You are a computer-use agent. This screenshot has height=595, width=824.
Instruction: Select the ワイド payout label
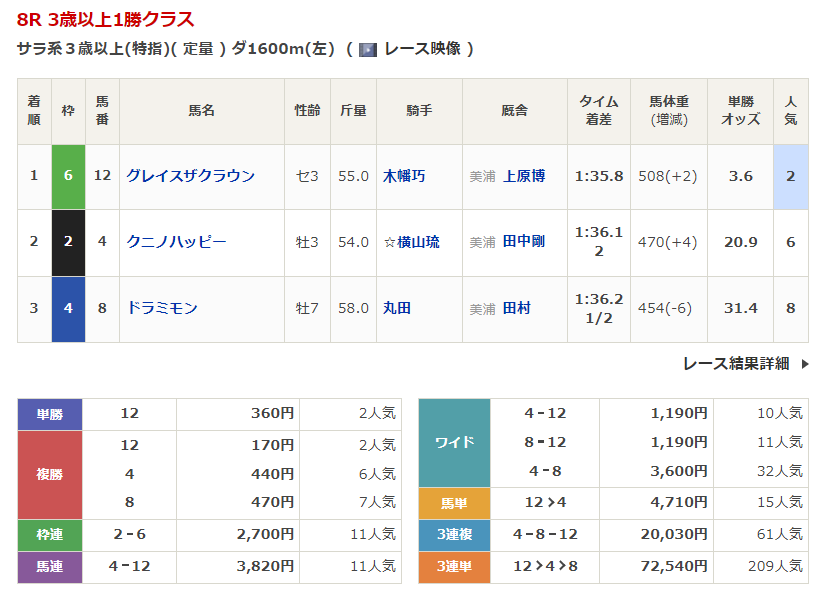tap(454, 442)
